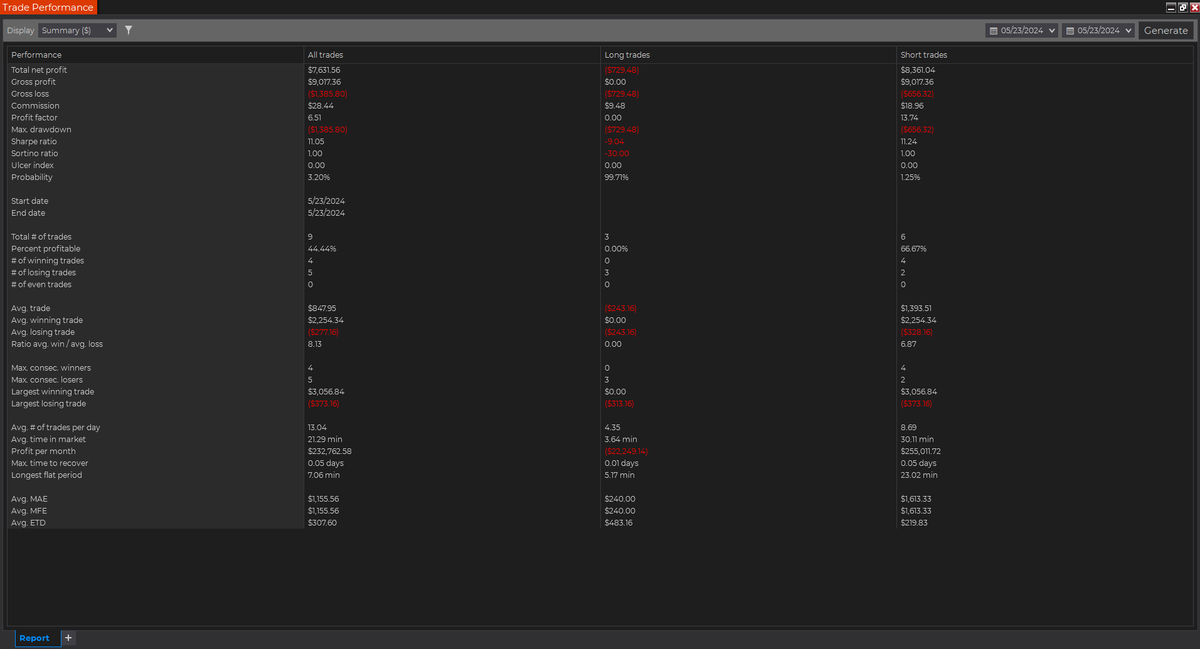Select the Percent profitable row label

click(46, 249)
